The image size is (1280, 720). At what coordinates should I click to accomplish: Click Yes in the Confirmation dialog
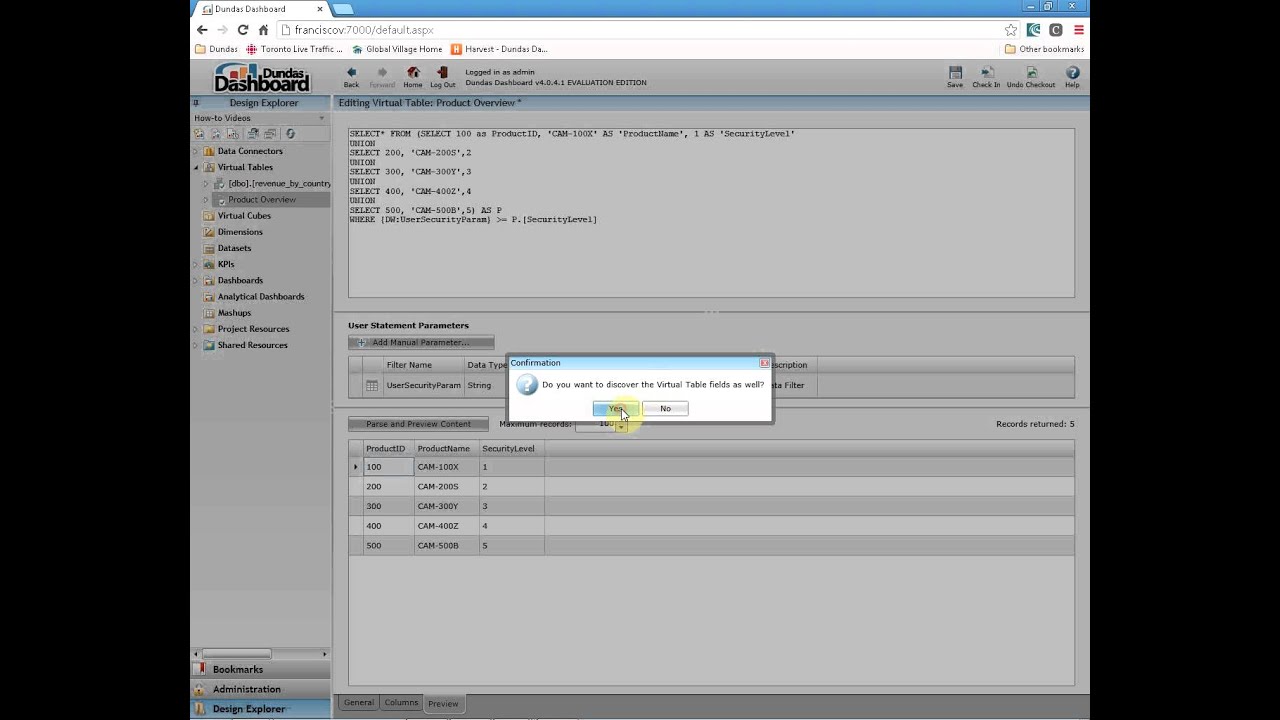[615, 408]
